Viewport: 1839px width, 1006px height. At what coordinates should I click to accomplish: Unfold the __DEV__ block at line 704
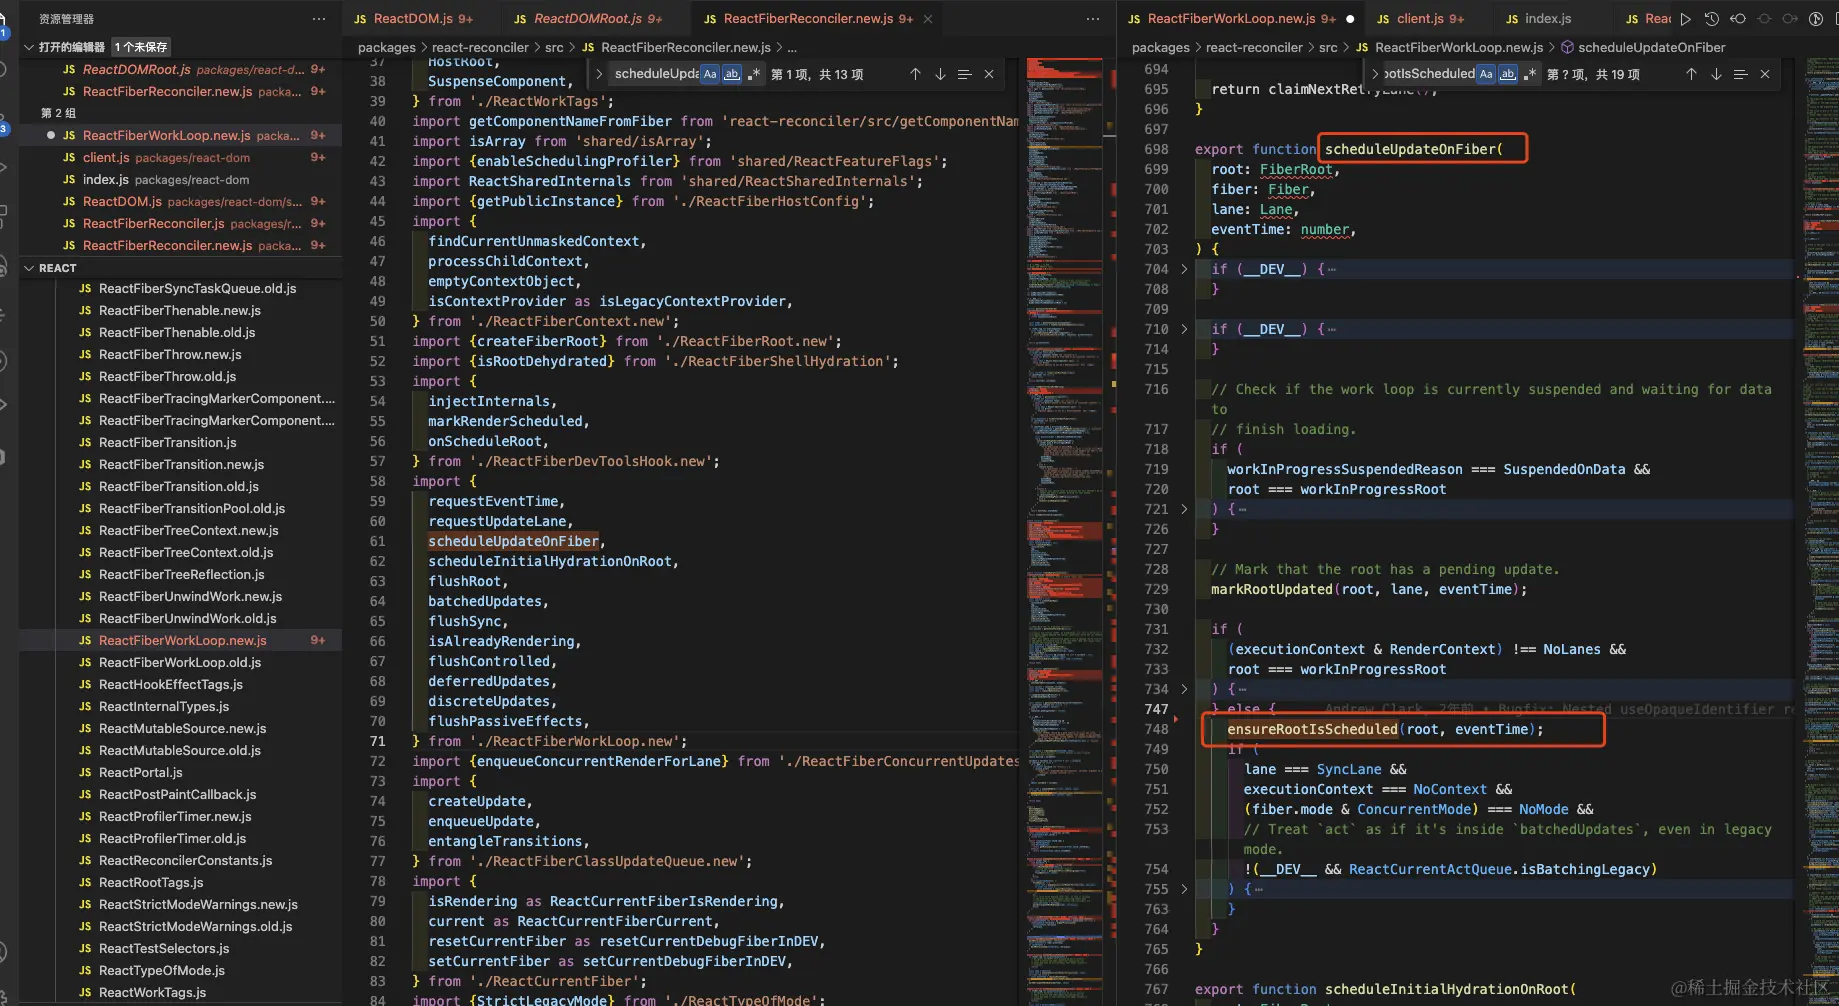1185,269
